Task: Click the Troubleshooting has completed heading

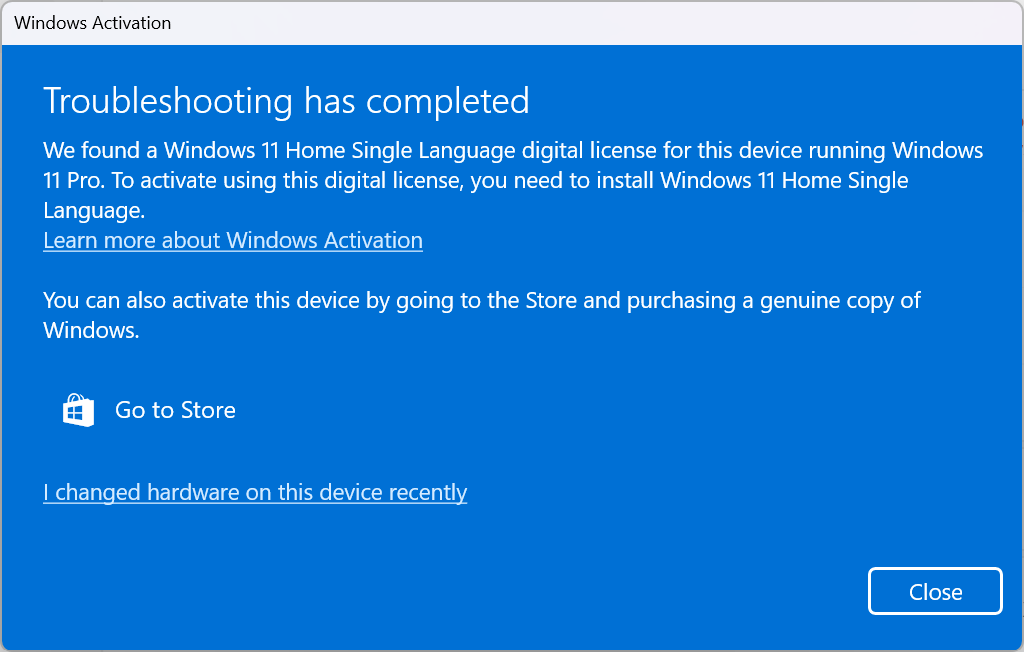Action: tap(286, 101)
